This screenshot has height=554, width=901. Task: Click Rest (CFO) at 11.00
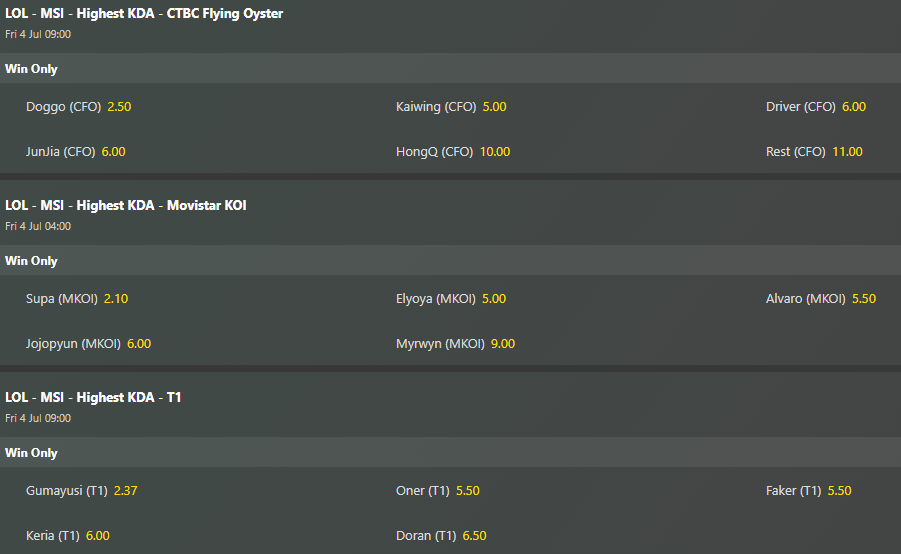(814, 152)
